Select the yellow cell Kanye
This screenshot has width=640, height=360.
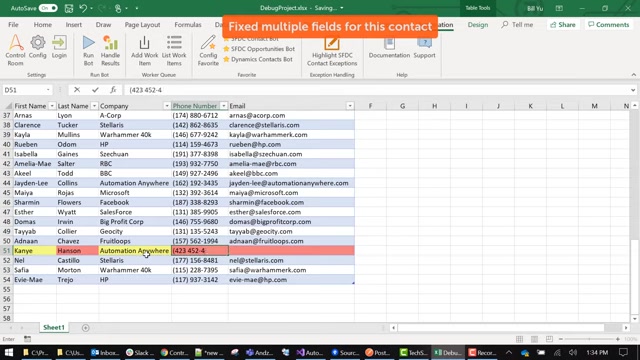35,251
